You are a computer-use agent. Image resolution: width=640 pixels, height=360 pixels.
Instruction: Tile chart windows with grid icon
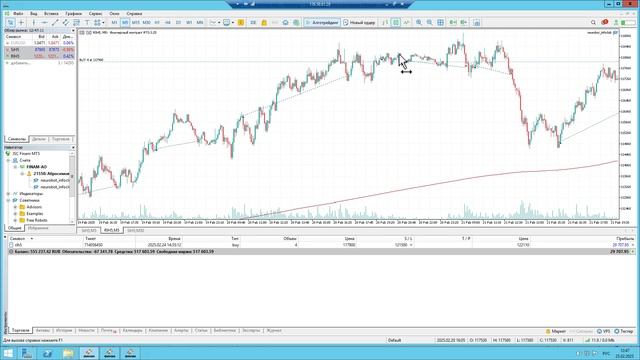440,22
